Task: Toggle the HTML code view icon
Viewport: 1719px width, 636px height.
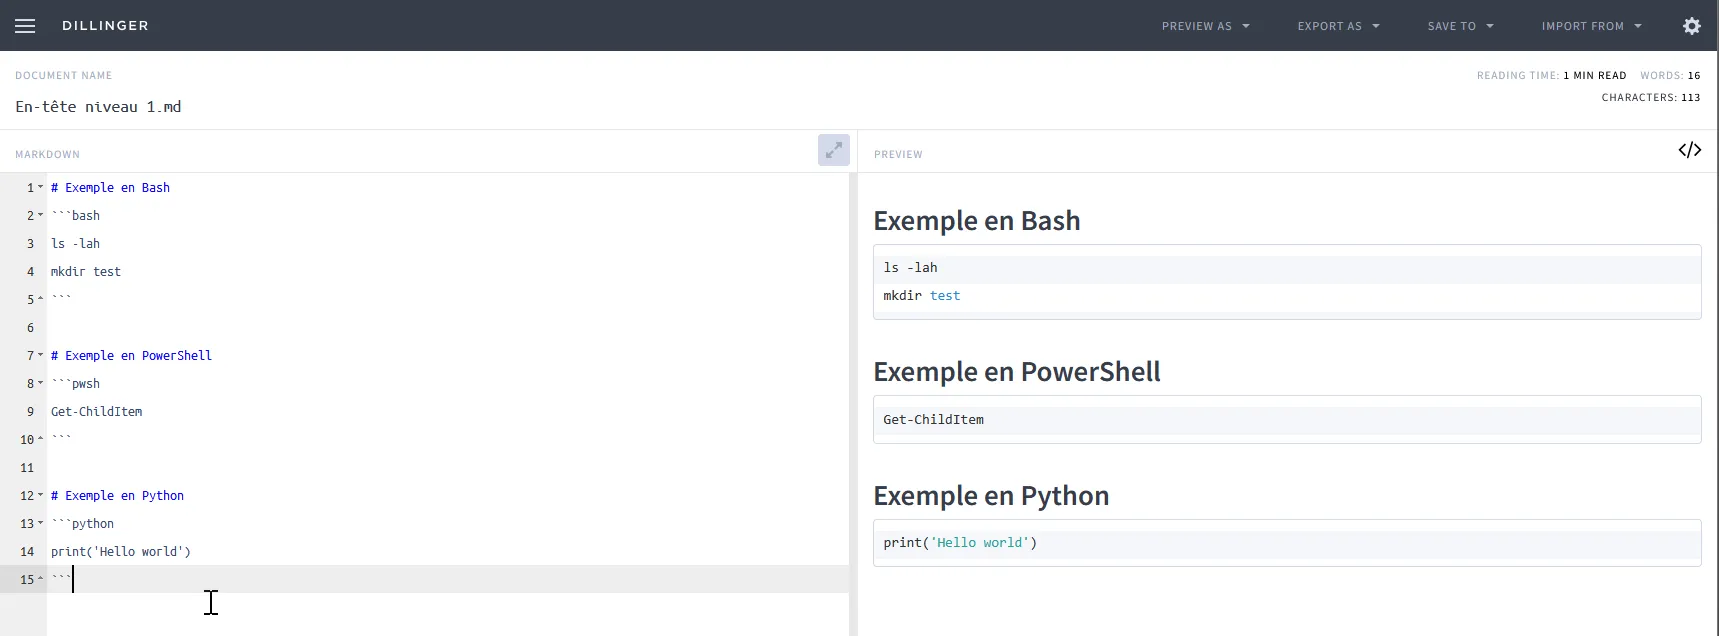Action: pos(1689,150)
